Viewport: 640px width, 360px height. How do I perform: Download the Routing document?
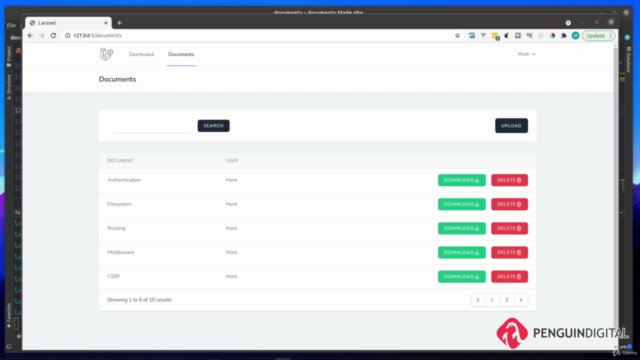462,228
